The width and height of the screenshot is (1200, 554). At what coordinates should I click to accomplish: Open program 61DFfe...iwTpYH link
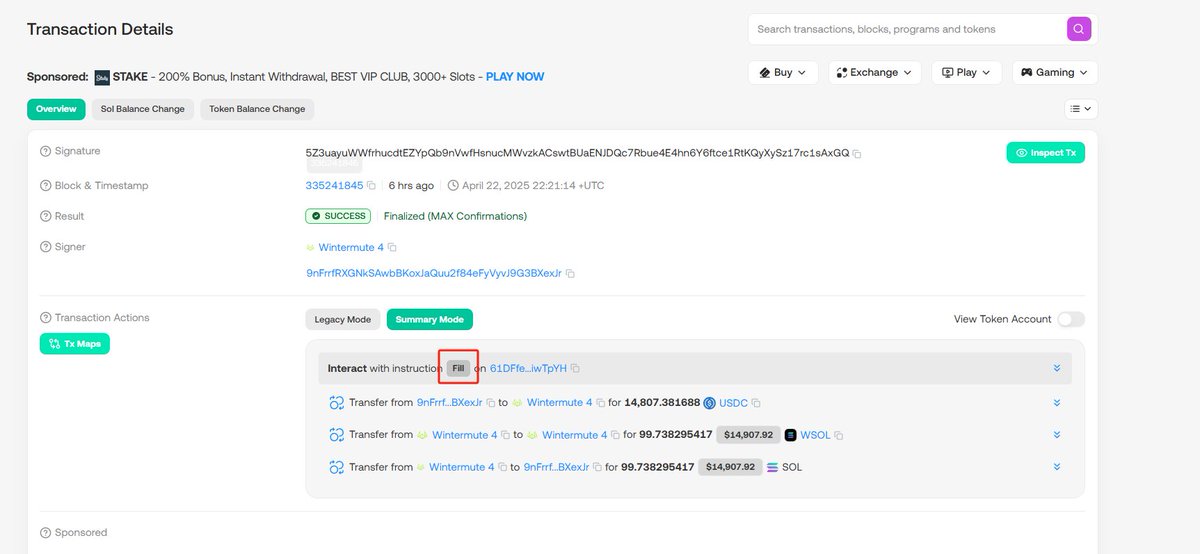point(528,369)
